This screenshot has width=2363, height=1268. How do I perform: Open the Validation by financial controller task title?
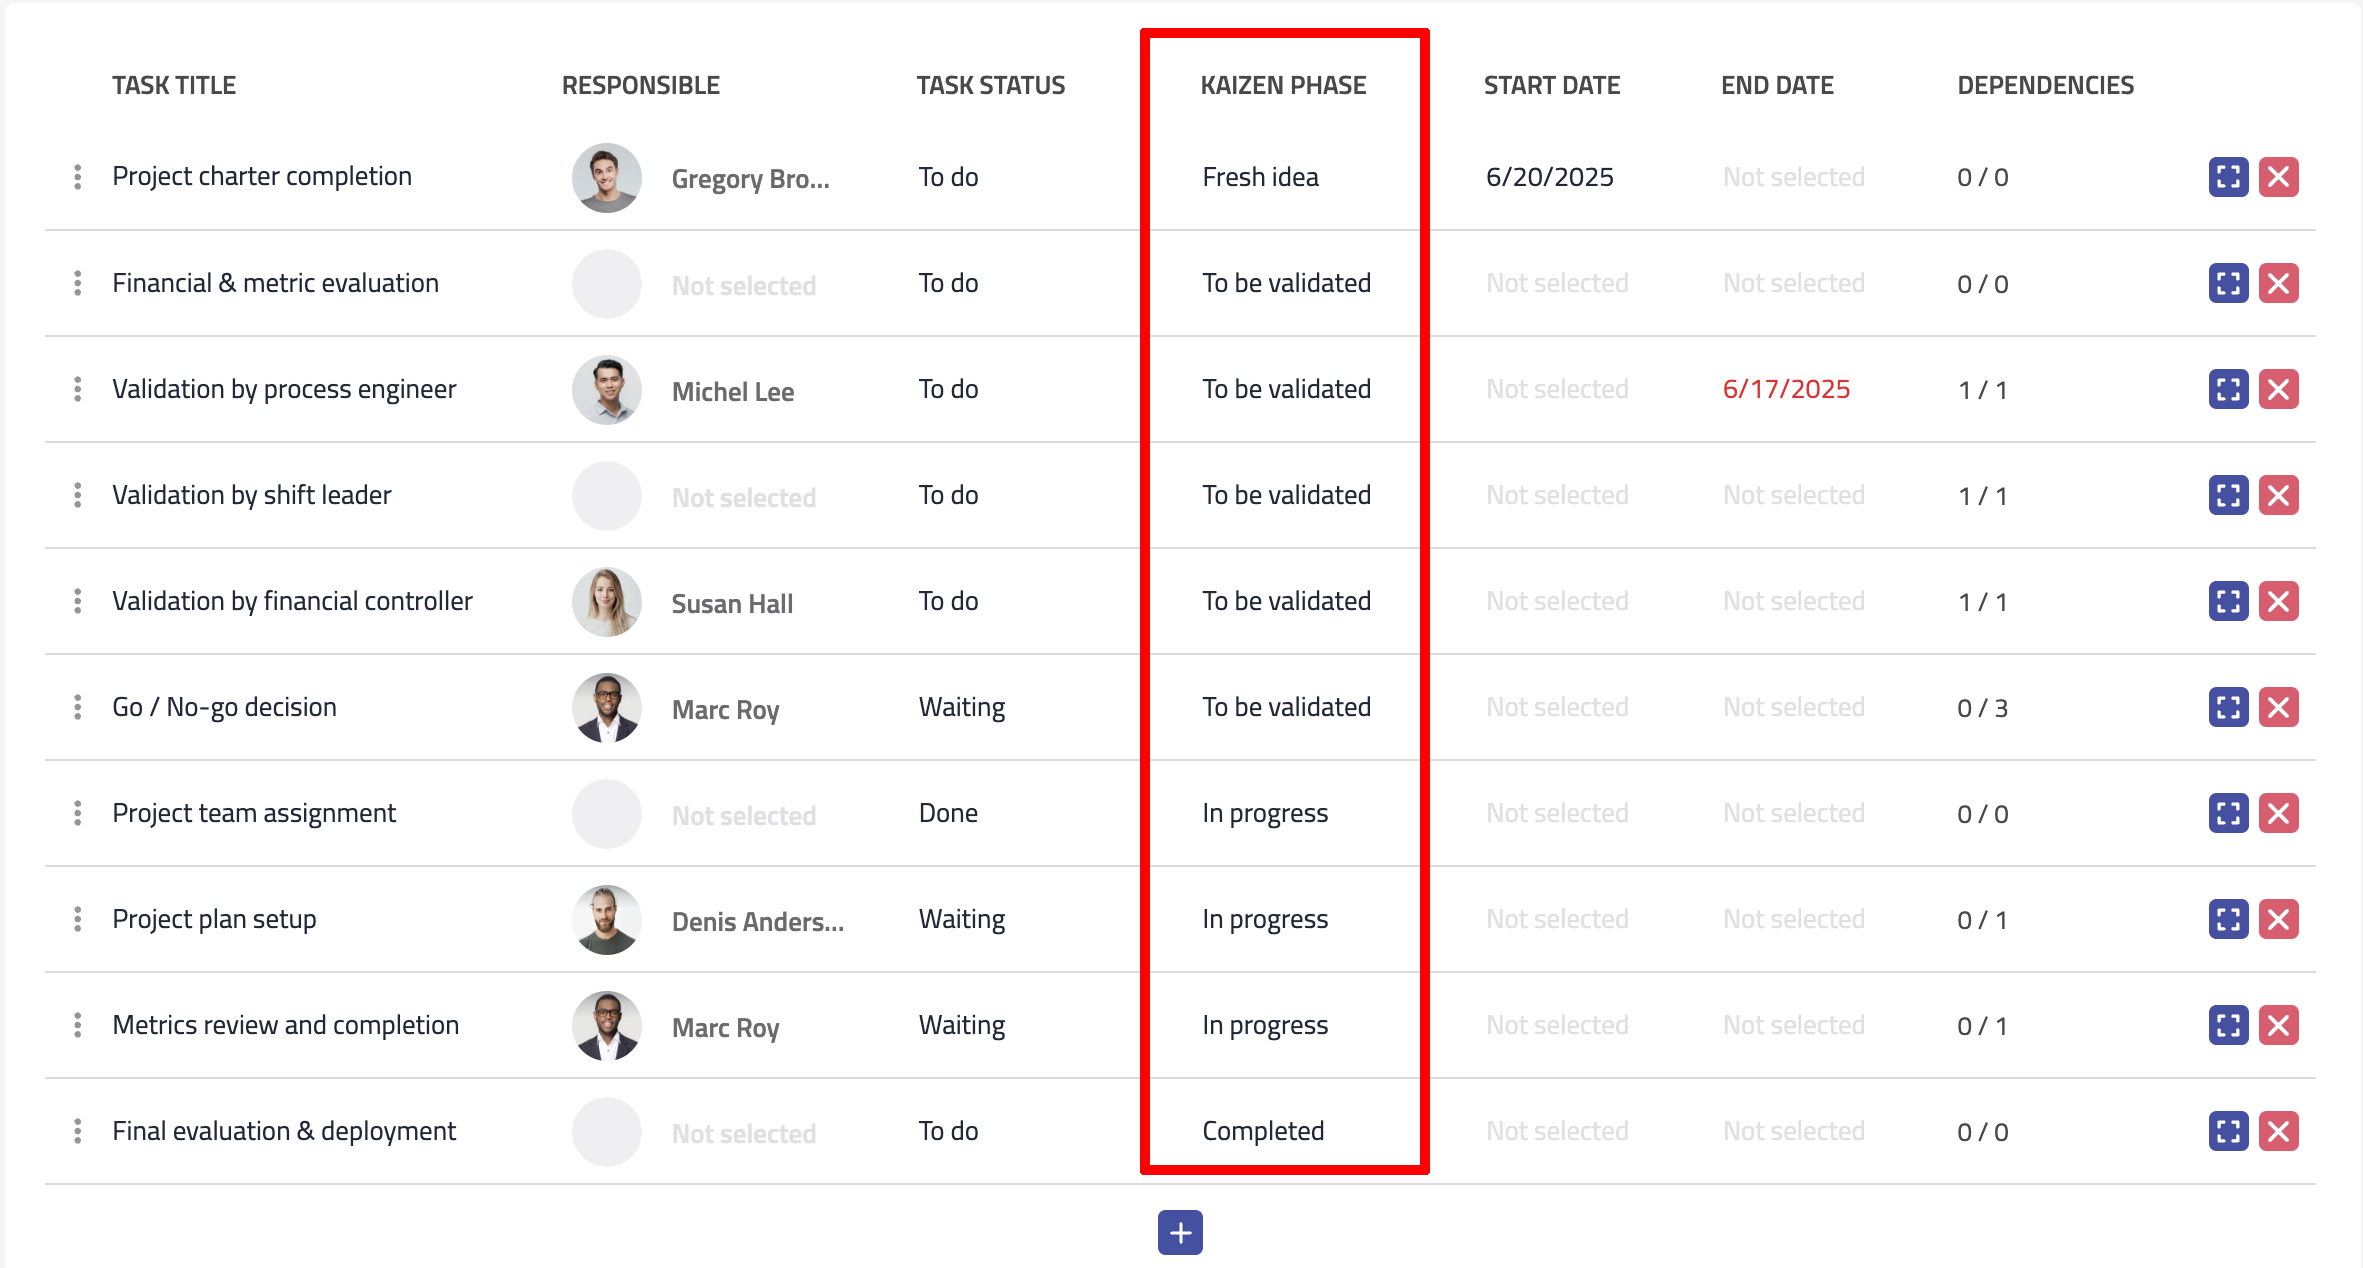[x=292, y=601]
